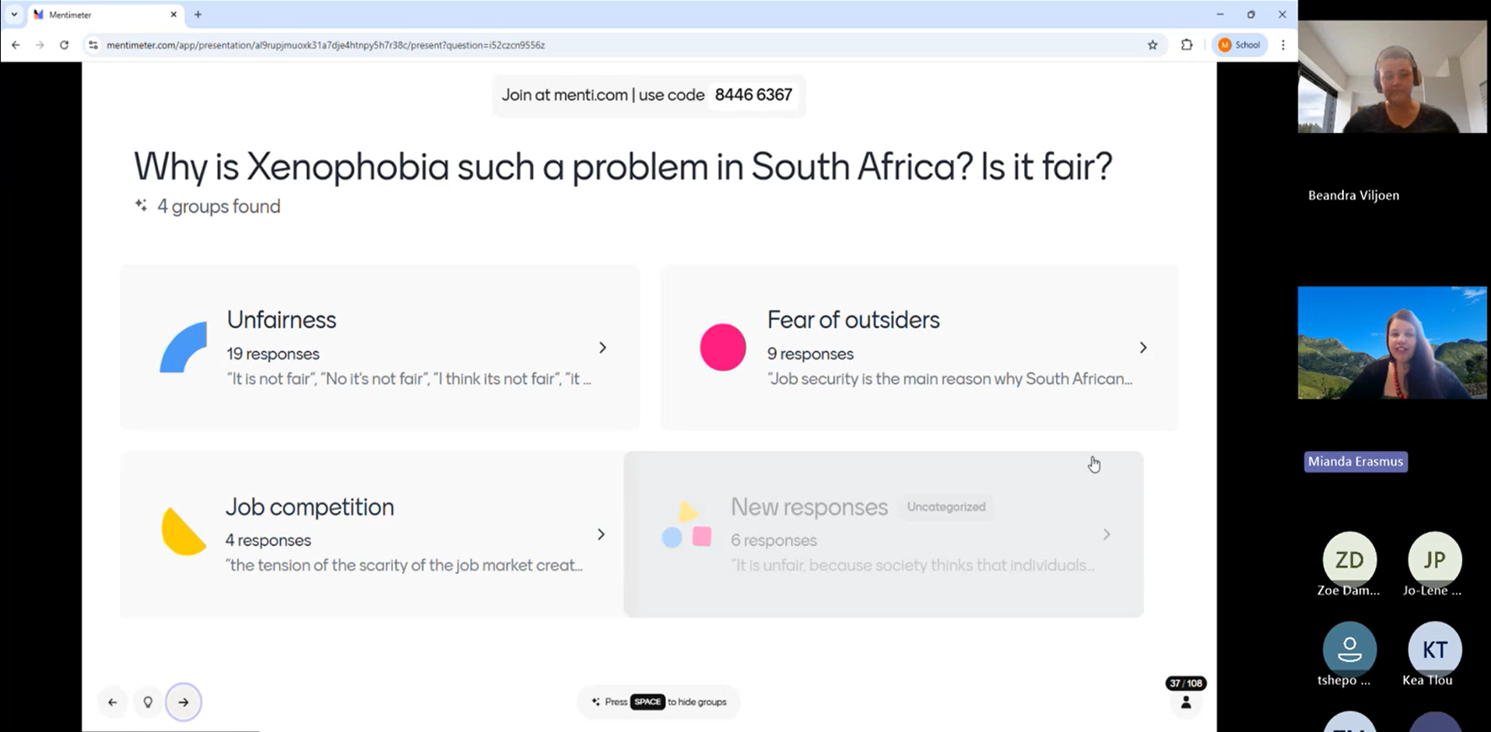Advance to next slide arrow button
Viewport: 1491px width, 732px height.
184,702
